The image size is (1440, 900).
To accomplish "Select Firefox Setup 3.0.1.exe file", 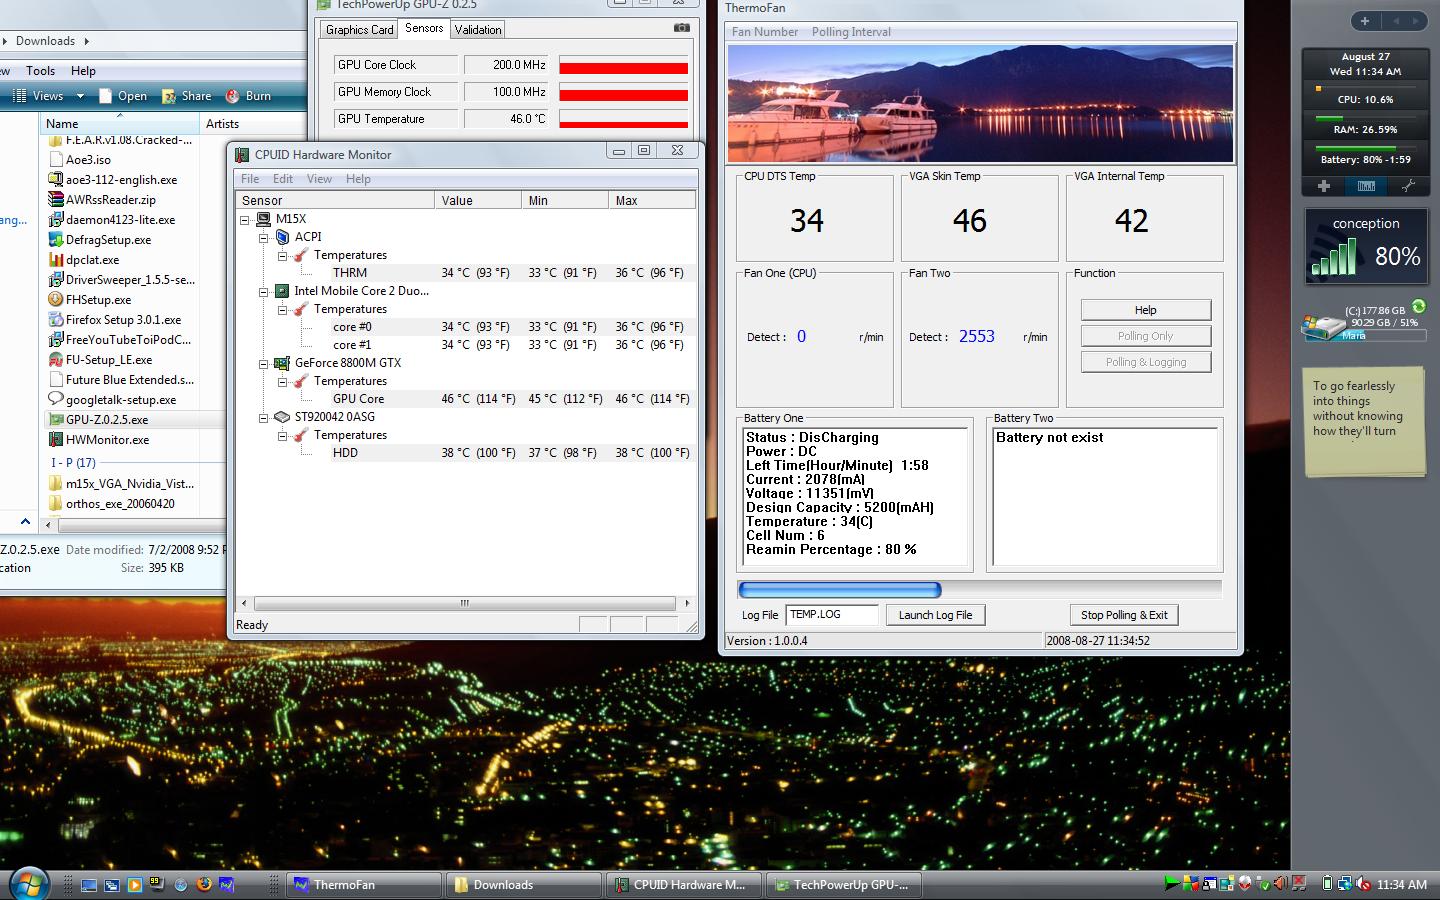I will click(123, 320).
